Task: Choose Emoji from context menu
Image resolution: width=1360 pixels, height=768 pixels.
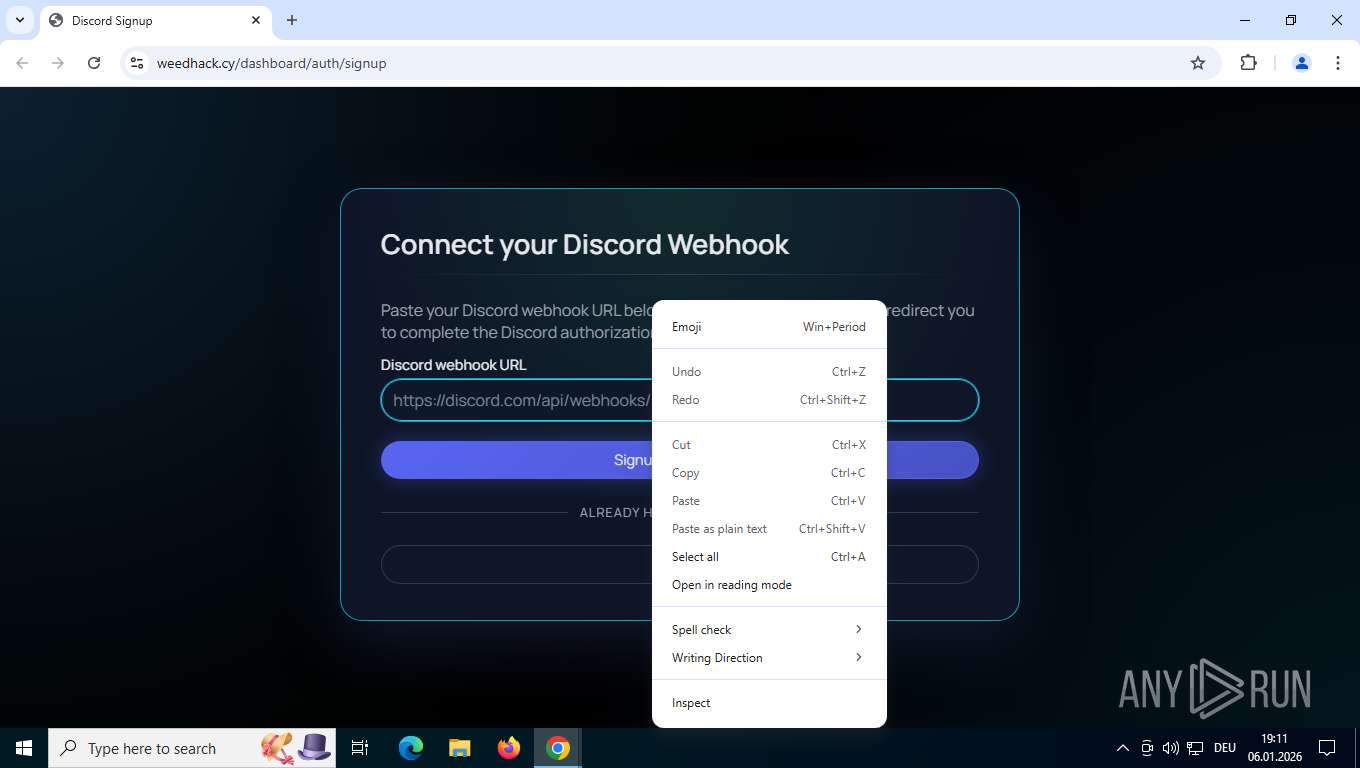Action: click(769, 327)
